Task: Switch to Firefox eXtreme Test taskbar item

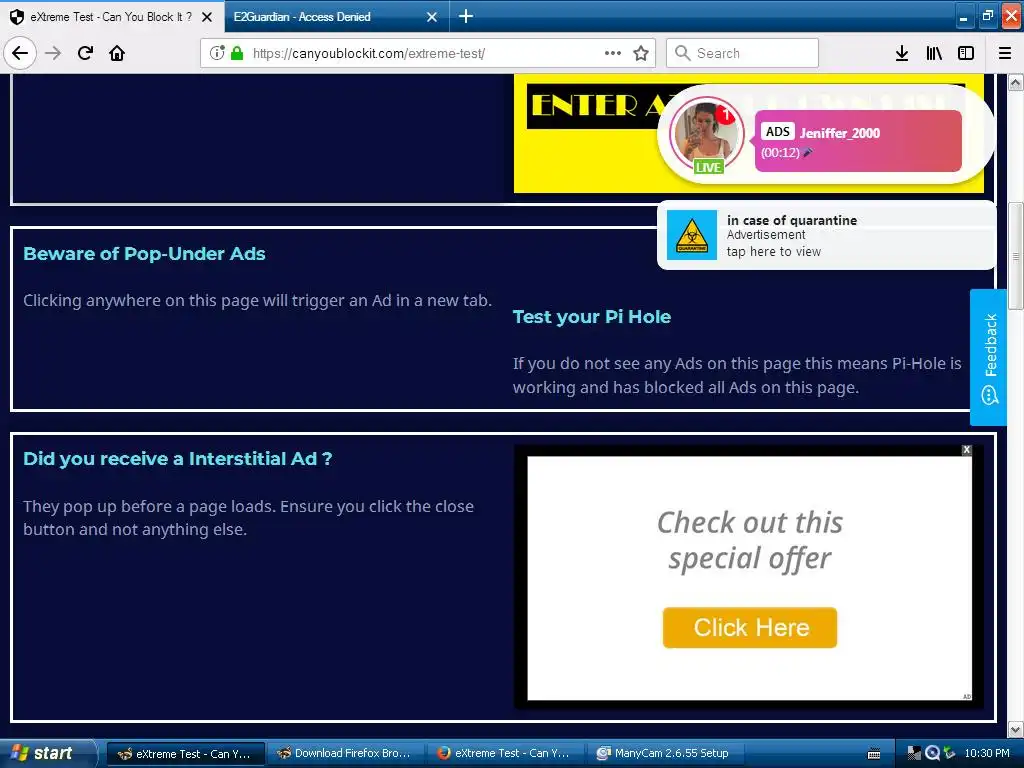Action: pos(506,754)
